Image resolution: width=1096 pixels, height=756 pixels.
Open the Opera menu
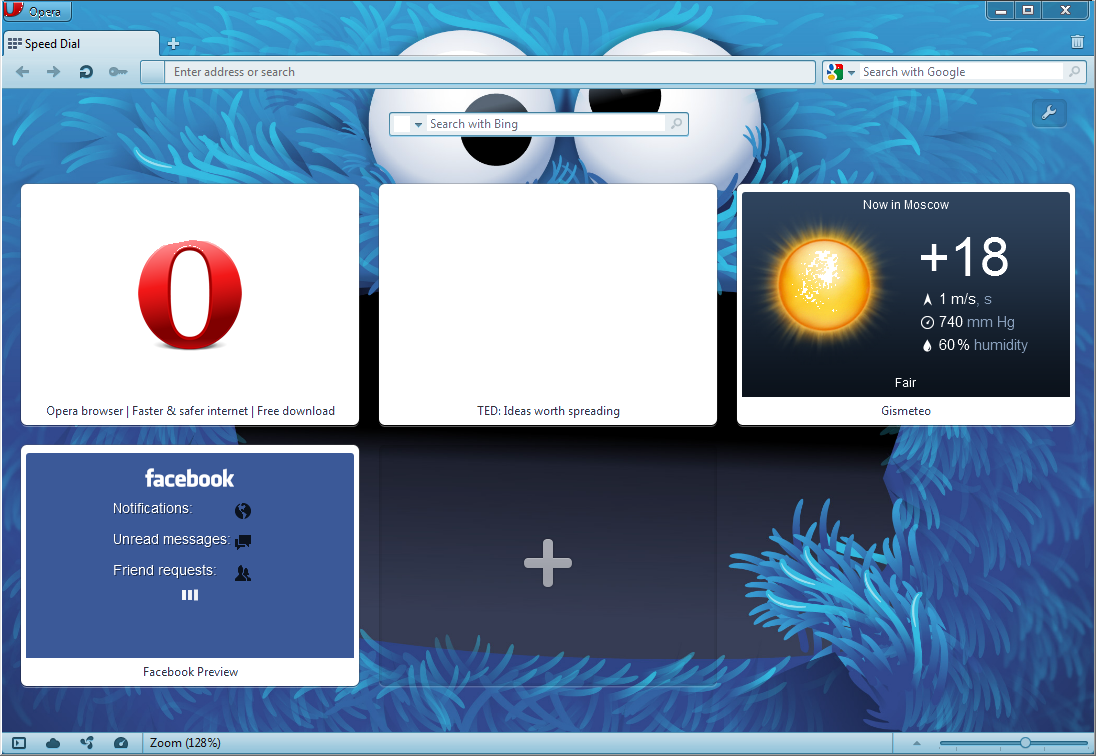(36, 11)
